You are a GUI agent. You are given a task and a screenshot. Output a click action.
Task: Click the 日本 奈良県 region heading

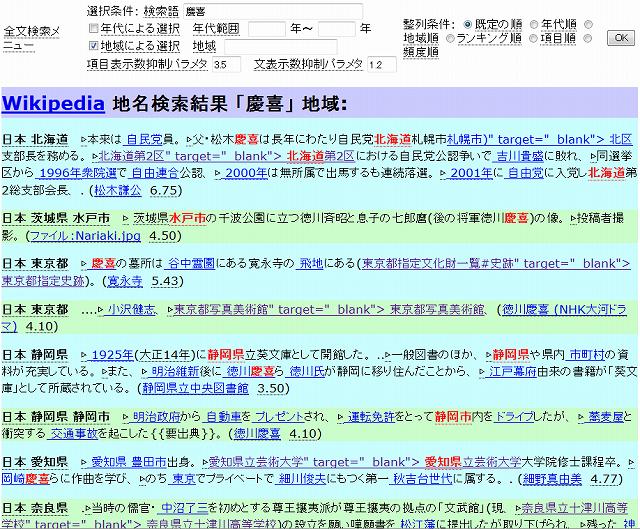tap(35, 508)
